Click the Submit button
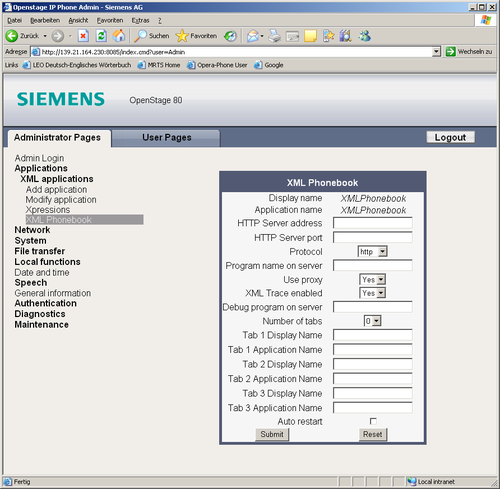Viewport: 500px width, 489px height. (x=272, y=434)
